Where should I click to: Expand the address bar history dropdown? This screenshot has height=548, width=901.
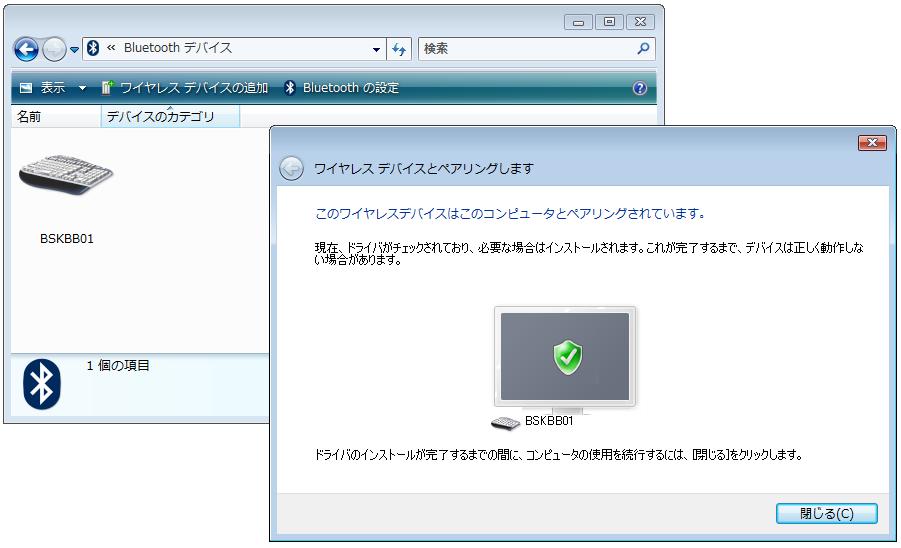(x=376, y=49)
